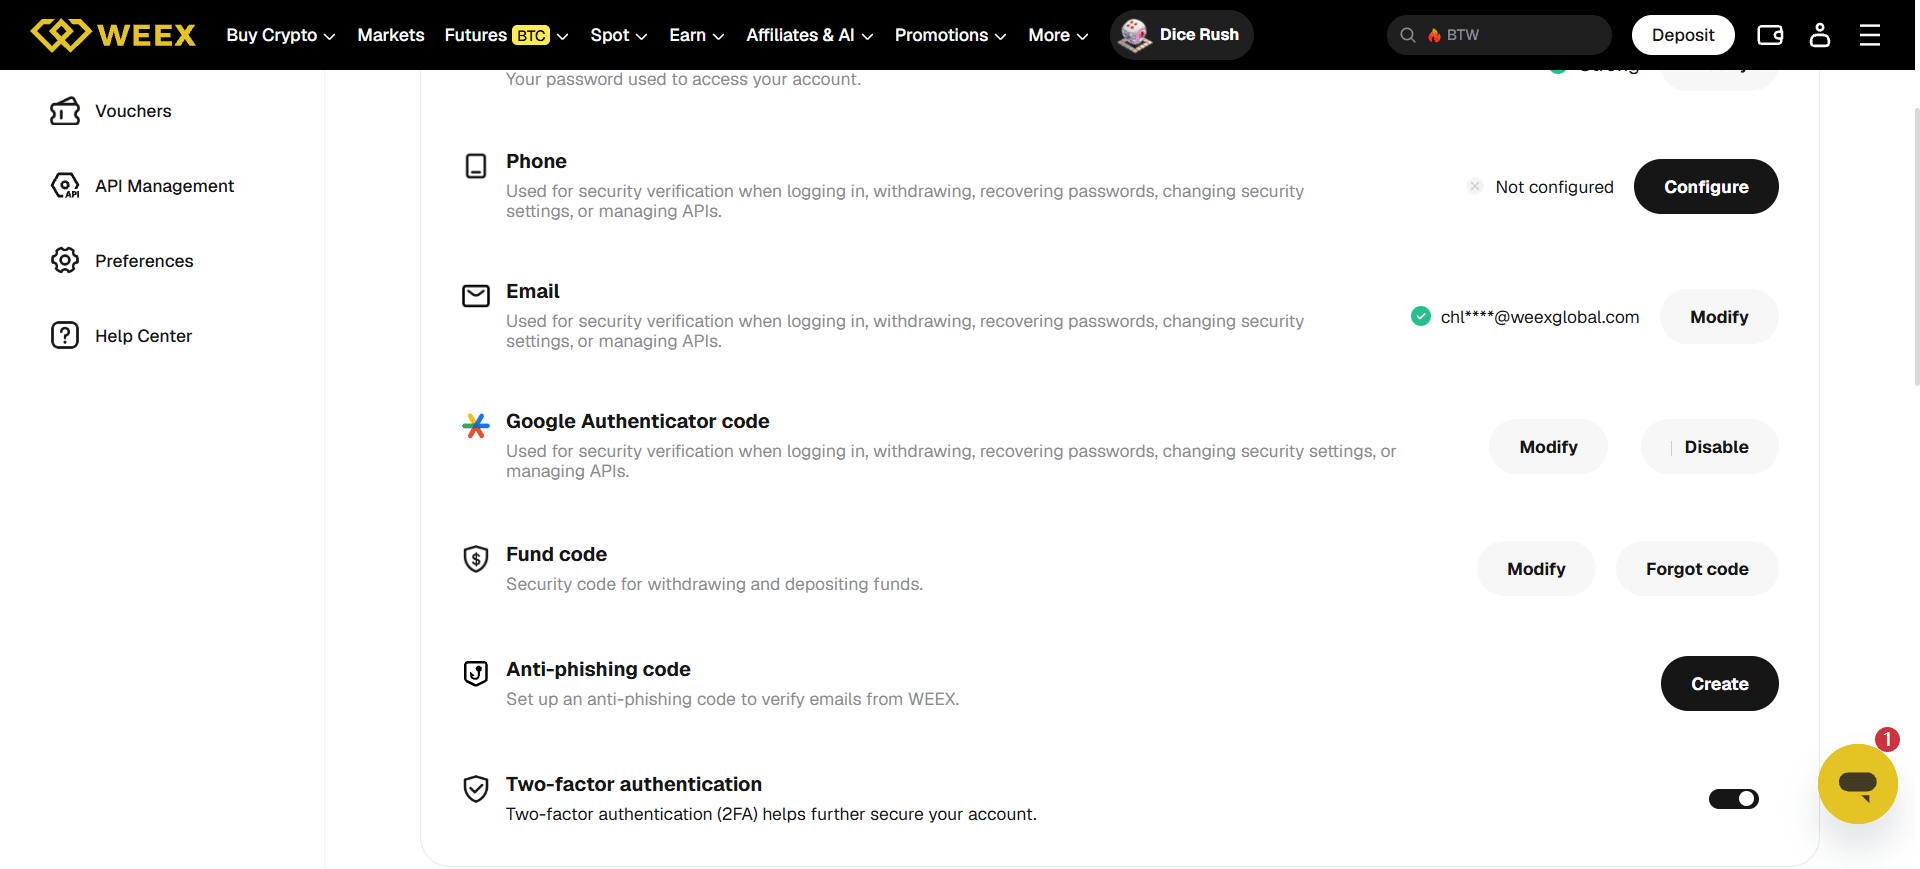Open the wallet icon in header
The image size is (1920, 869).
(x=1770, y=35)
